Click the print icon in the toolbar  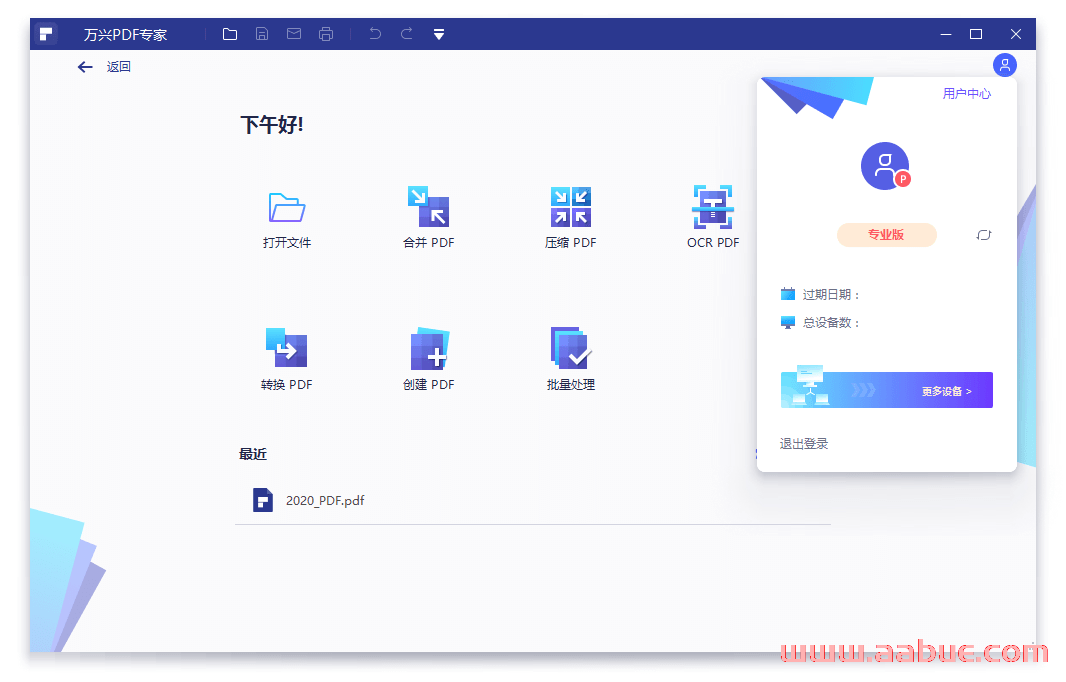(325, 33)
